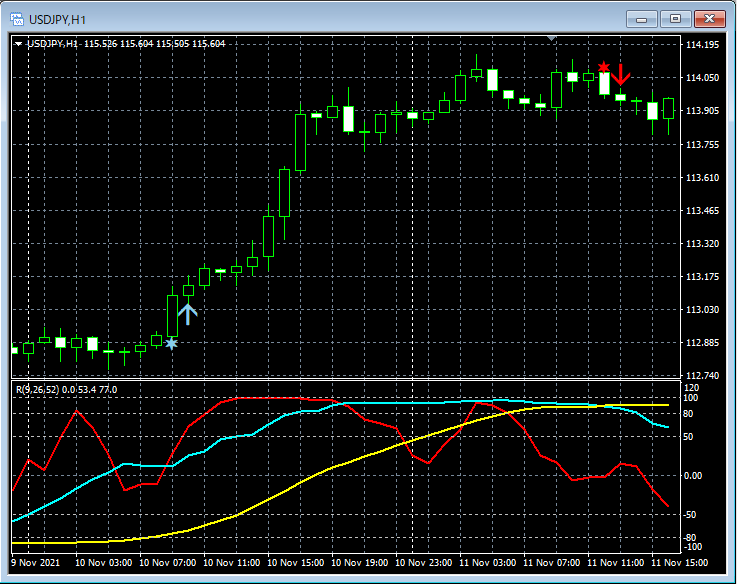Click the 80 level on indicator scale
Screen dimensions: 737x584
point(688,412)
